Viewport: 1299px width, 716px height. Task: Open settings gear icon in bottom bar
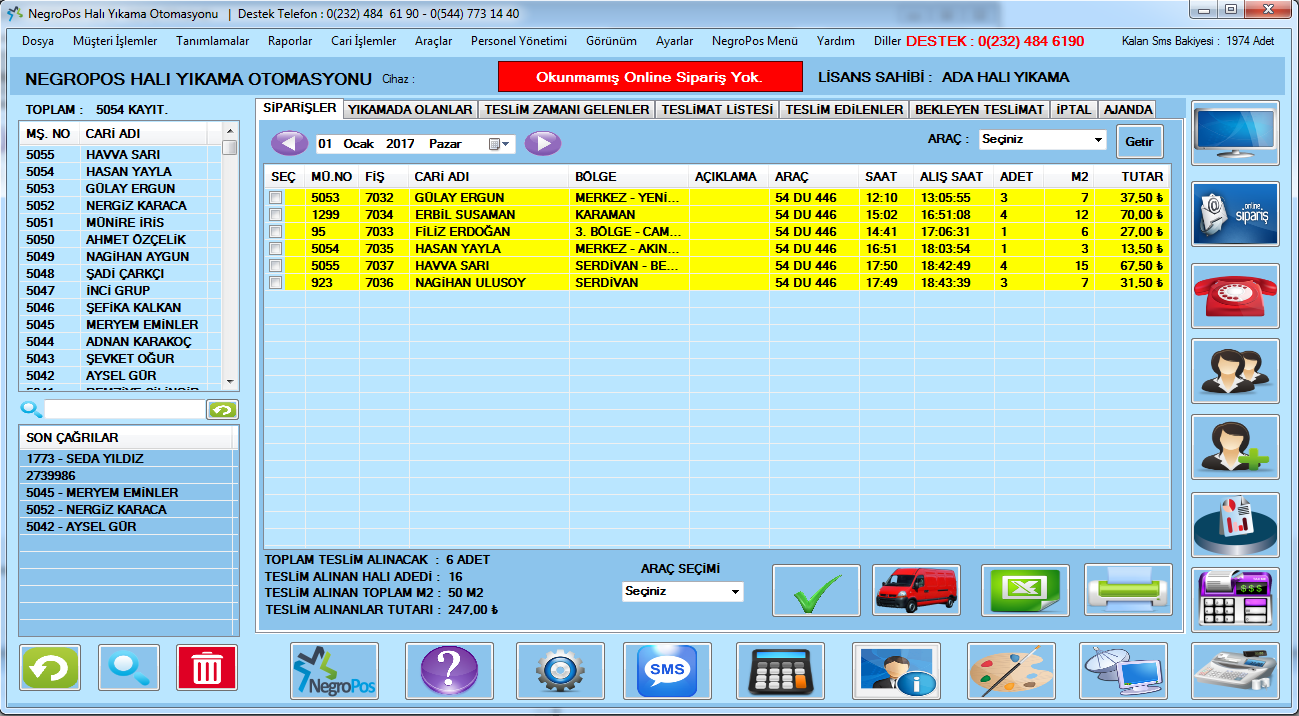click(x=560, y=671)
